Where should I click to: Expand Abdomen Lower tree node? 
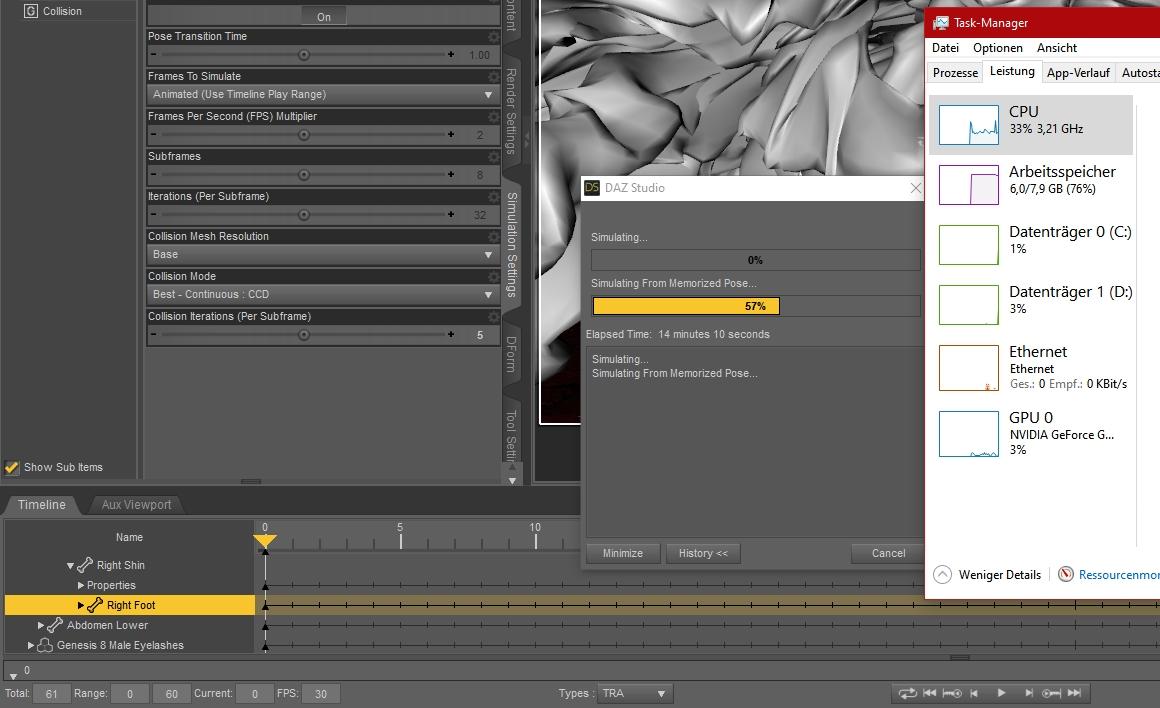click(41, 625)
